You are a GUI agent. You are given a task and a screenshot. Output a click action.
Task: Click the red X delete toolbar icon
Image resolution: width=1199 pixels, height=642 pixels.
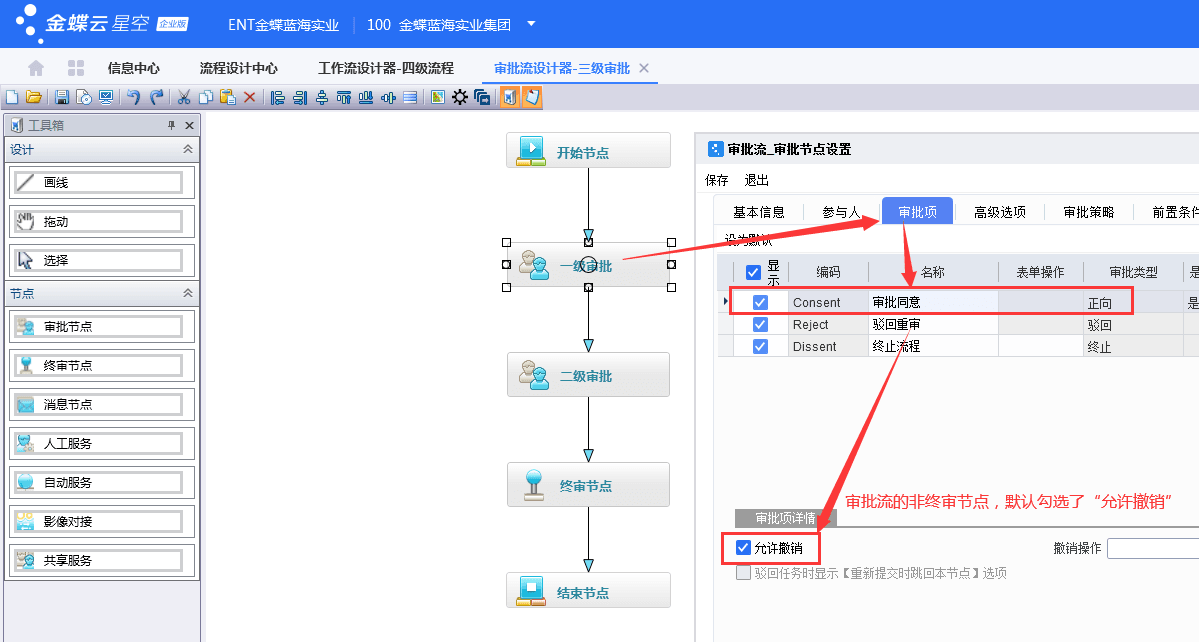coord(250,97)
